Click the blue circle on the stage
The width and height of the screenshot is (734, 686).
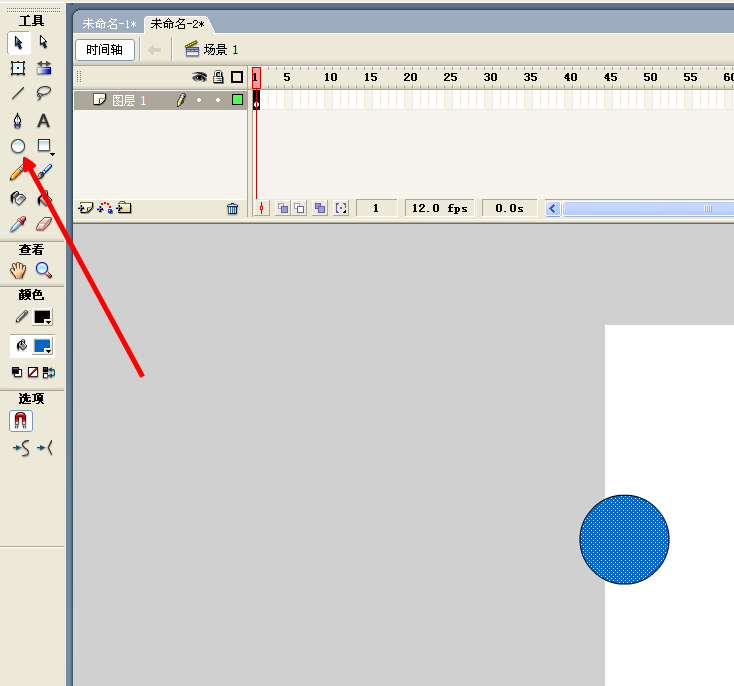624,539
